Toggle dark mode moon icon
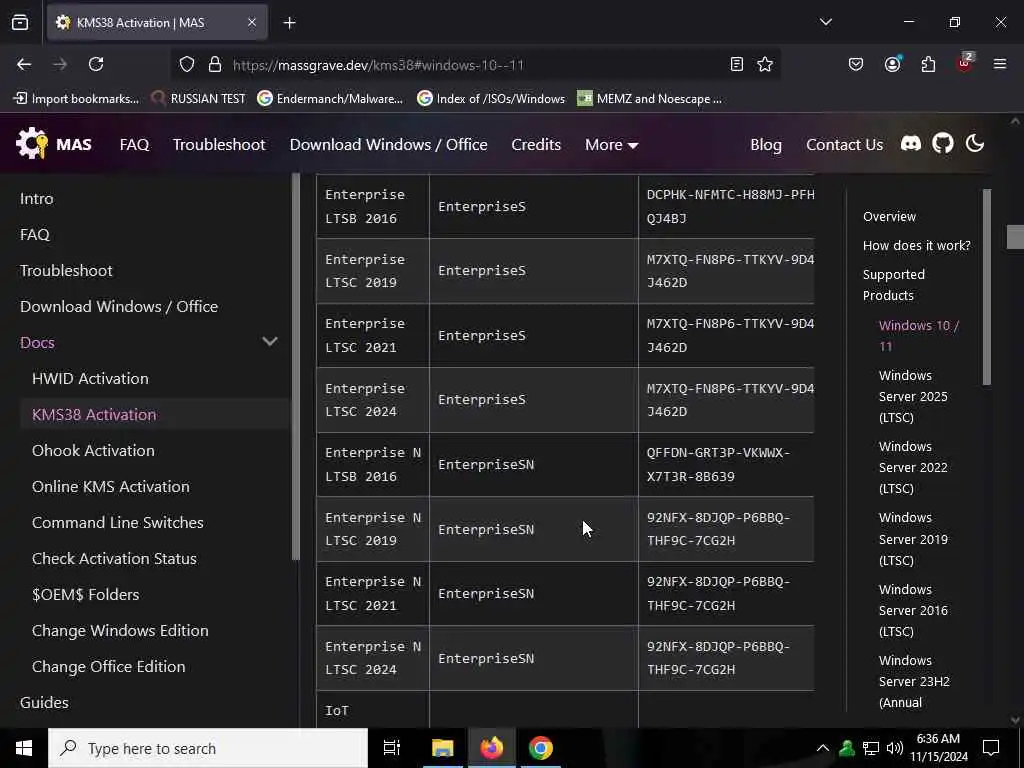The image size is (1024, 768). (x=974, y=144)
